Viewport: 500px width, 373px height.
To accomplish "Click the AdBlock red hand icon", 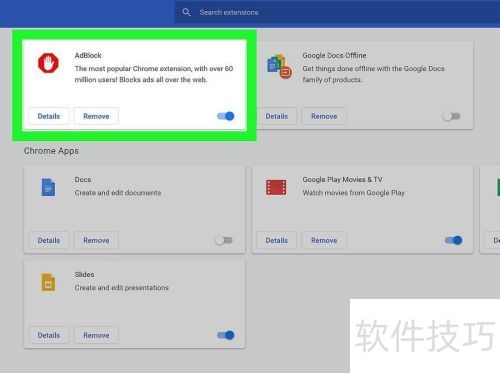I will (48, 63).
